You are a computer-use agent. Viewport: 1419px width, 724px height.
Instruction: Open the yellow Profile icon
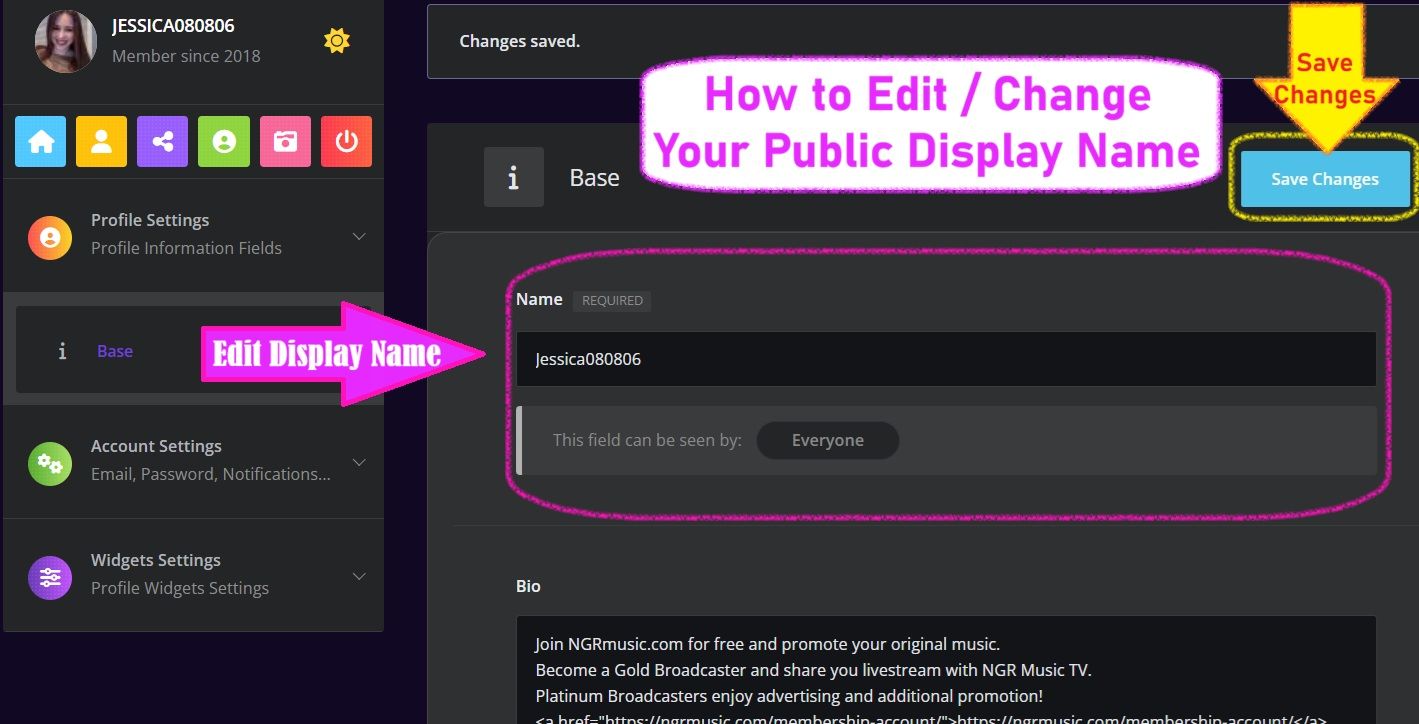pyautogui.click(x=100, y=141)
